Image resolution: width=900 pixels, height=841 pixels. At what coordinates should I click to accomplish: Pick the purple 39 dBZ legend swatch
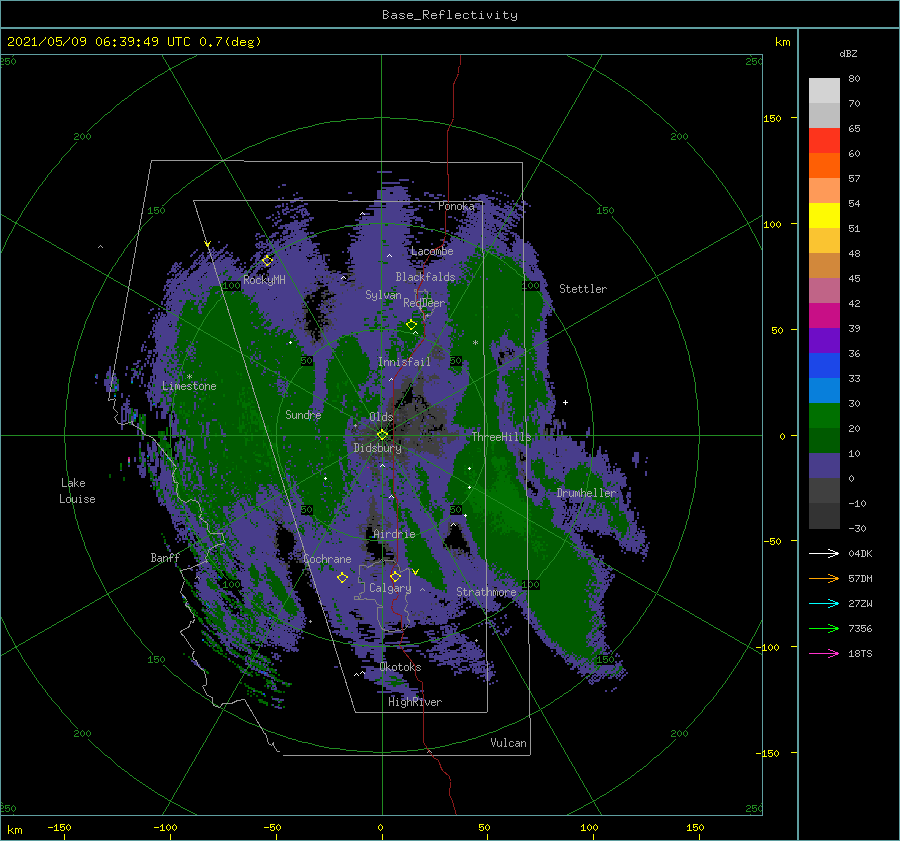click(x=824, y=341)
